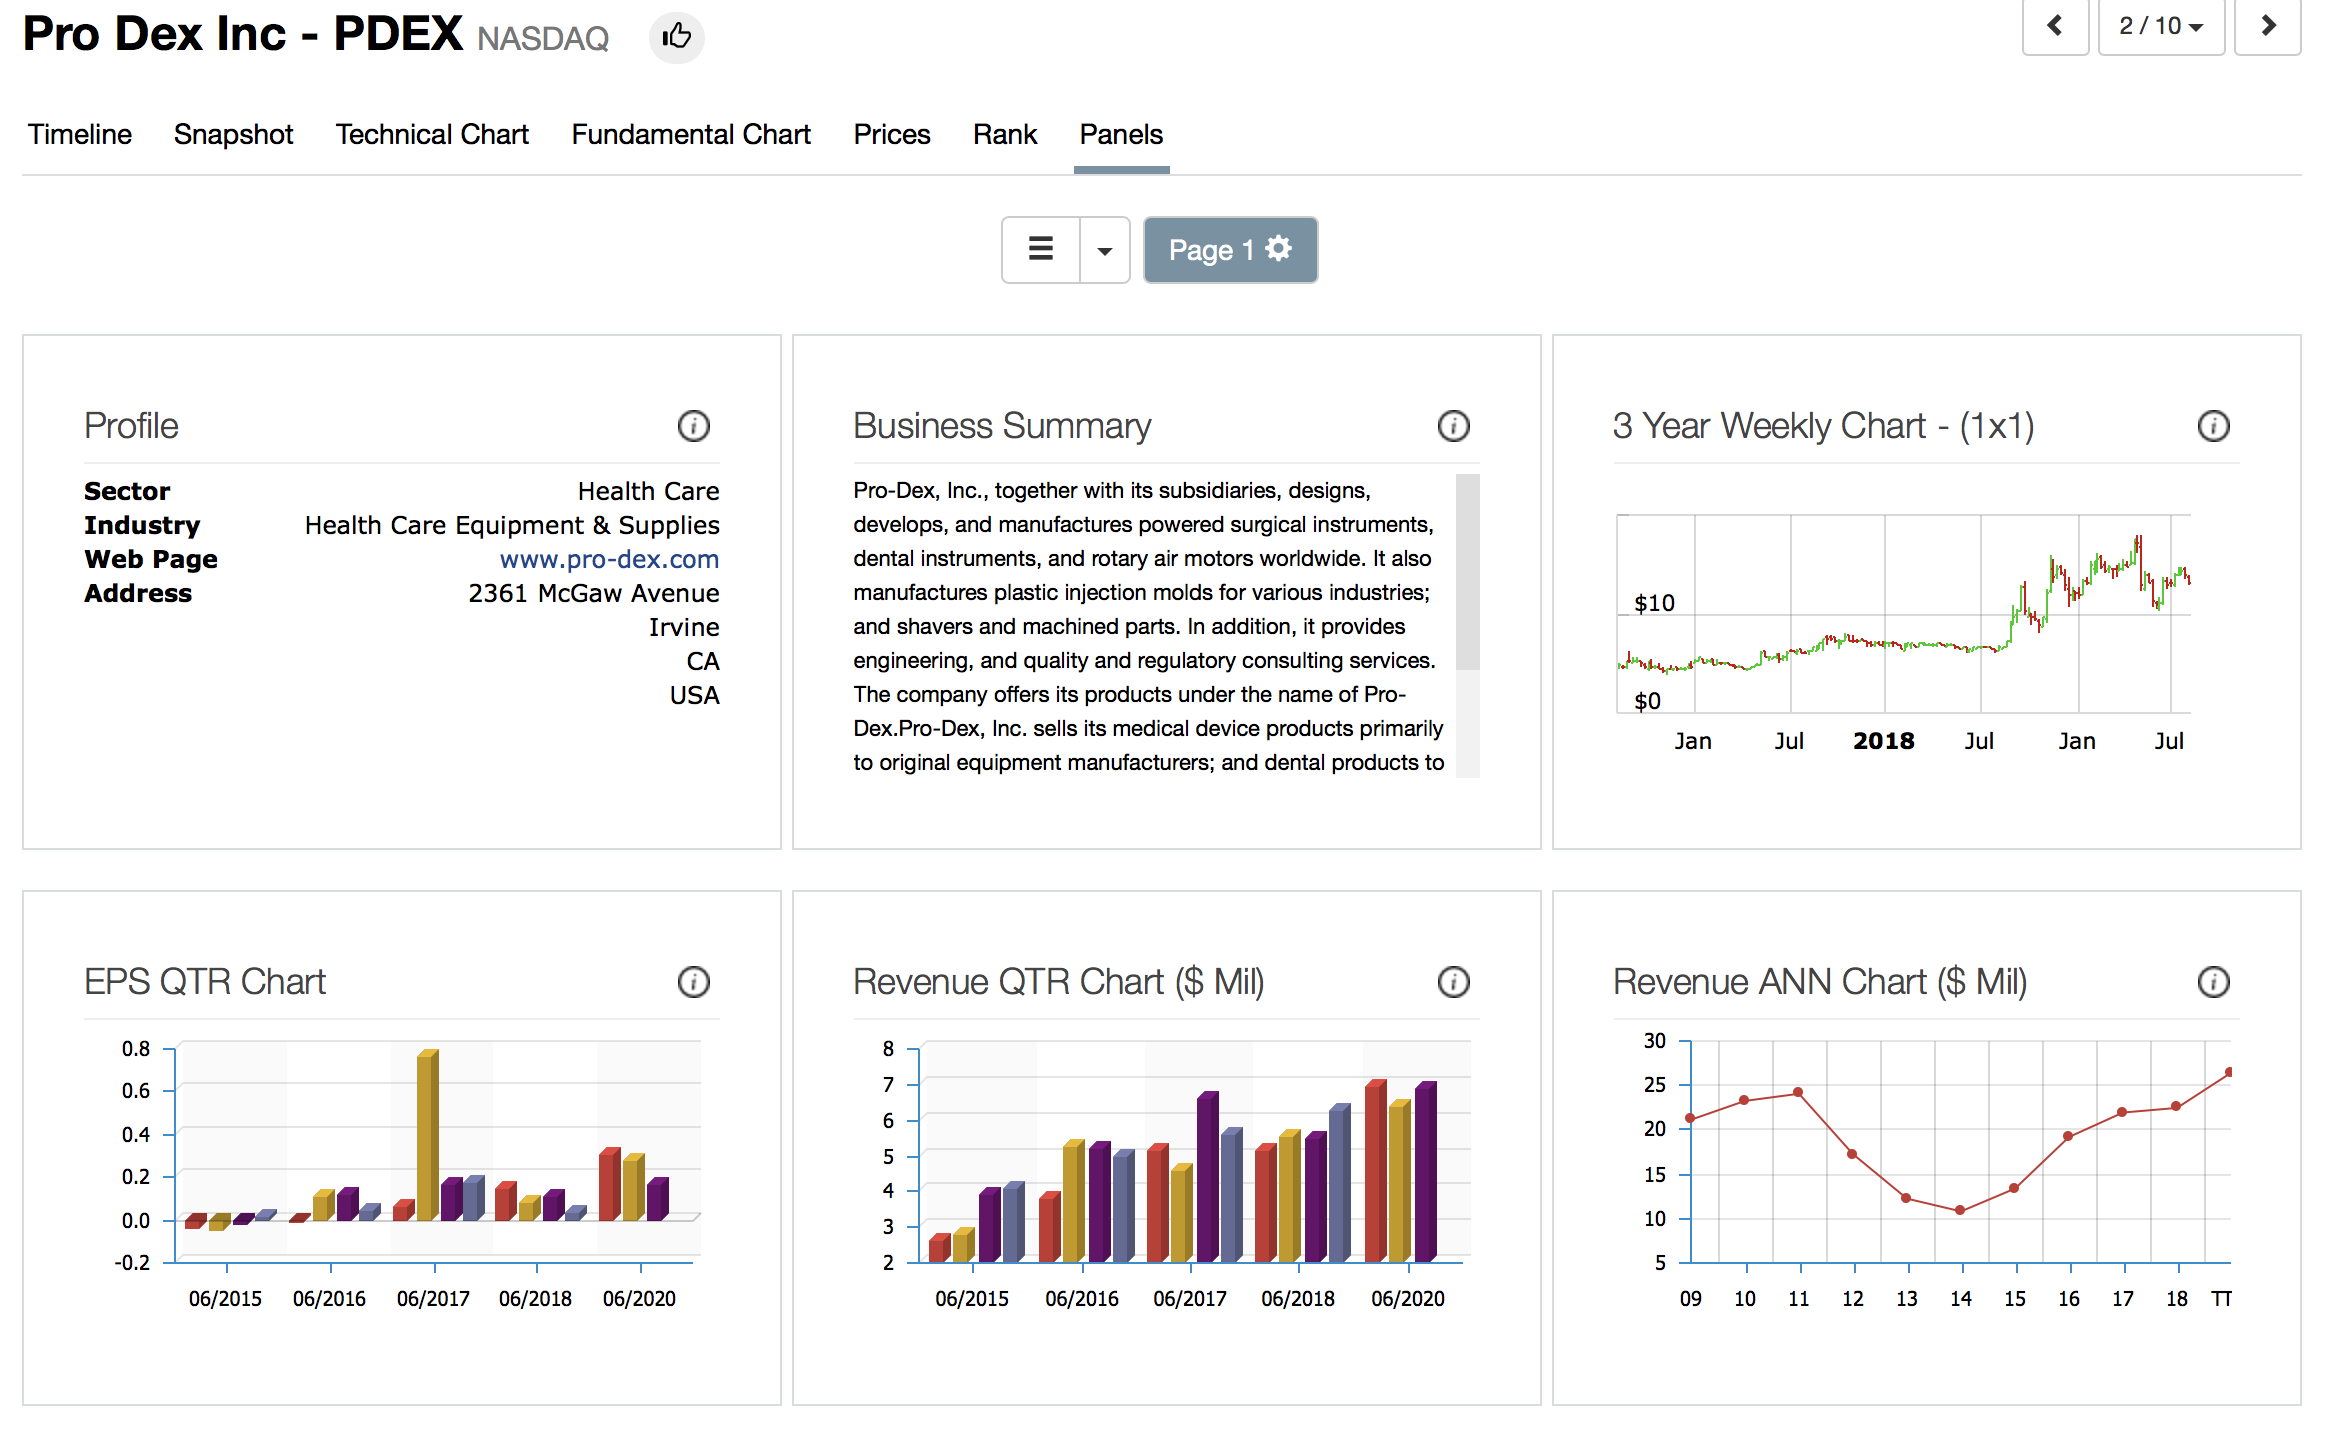Screen dimensions: 2332x1430
Task: Switch to the Rank tab
Action: [1005, 134]
